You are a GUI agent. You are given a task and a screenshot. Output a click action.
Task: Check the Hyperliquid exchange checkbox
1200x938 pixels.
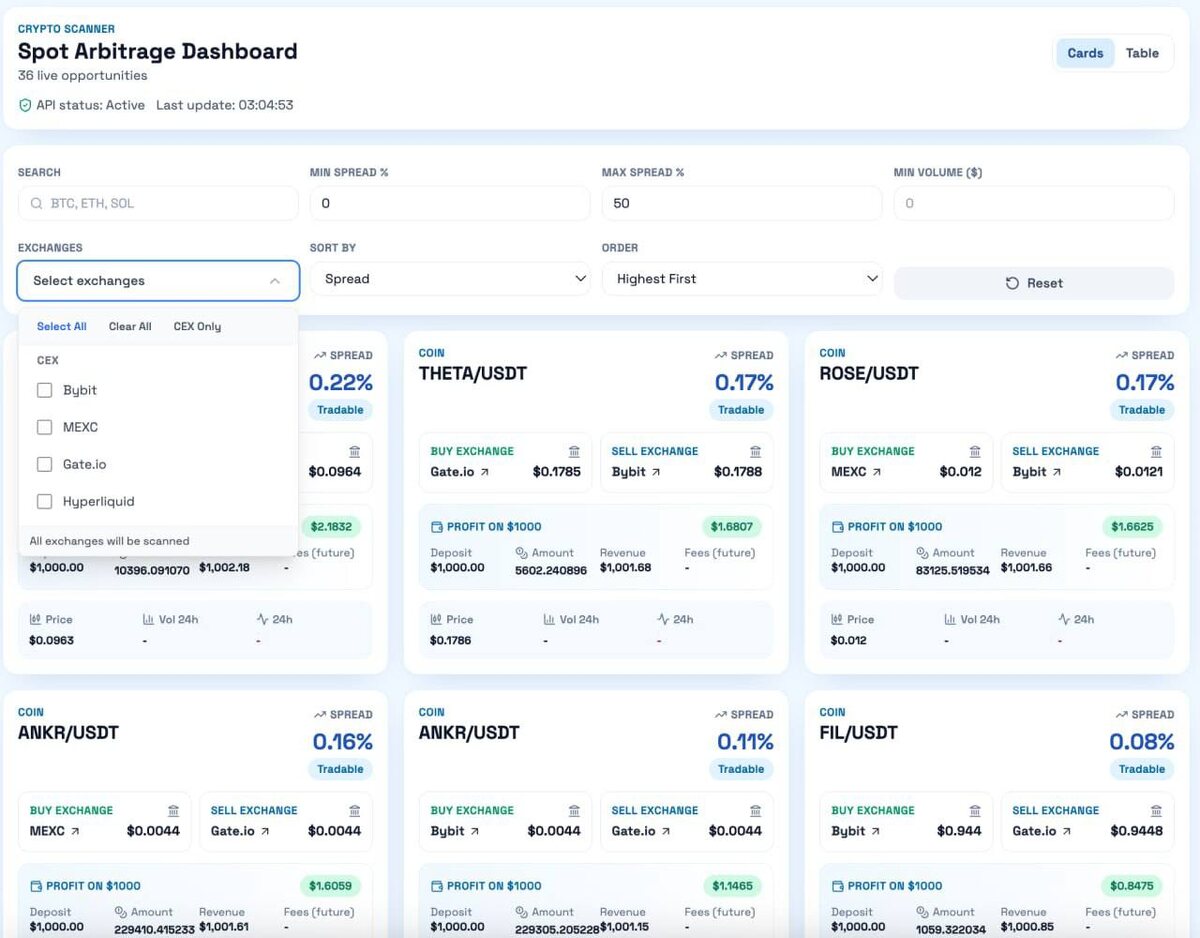(44, 501)
